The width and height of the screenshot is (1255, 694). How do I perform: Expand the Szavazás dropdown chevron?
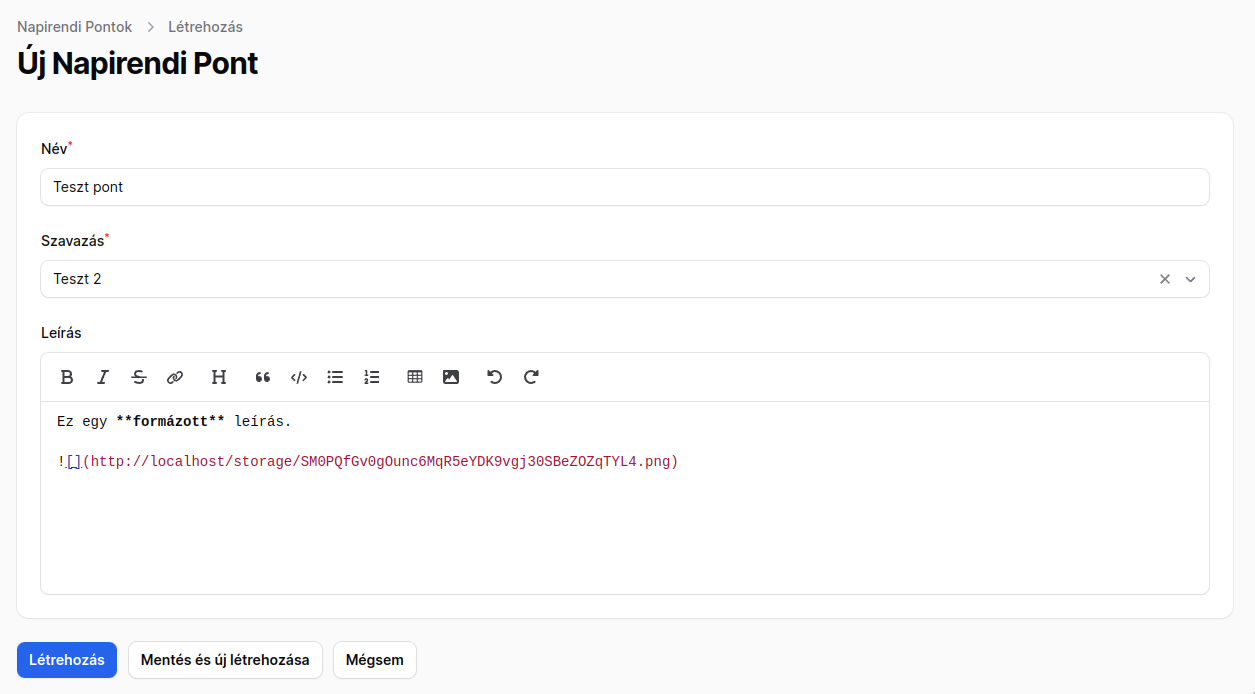1190,279
